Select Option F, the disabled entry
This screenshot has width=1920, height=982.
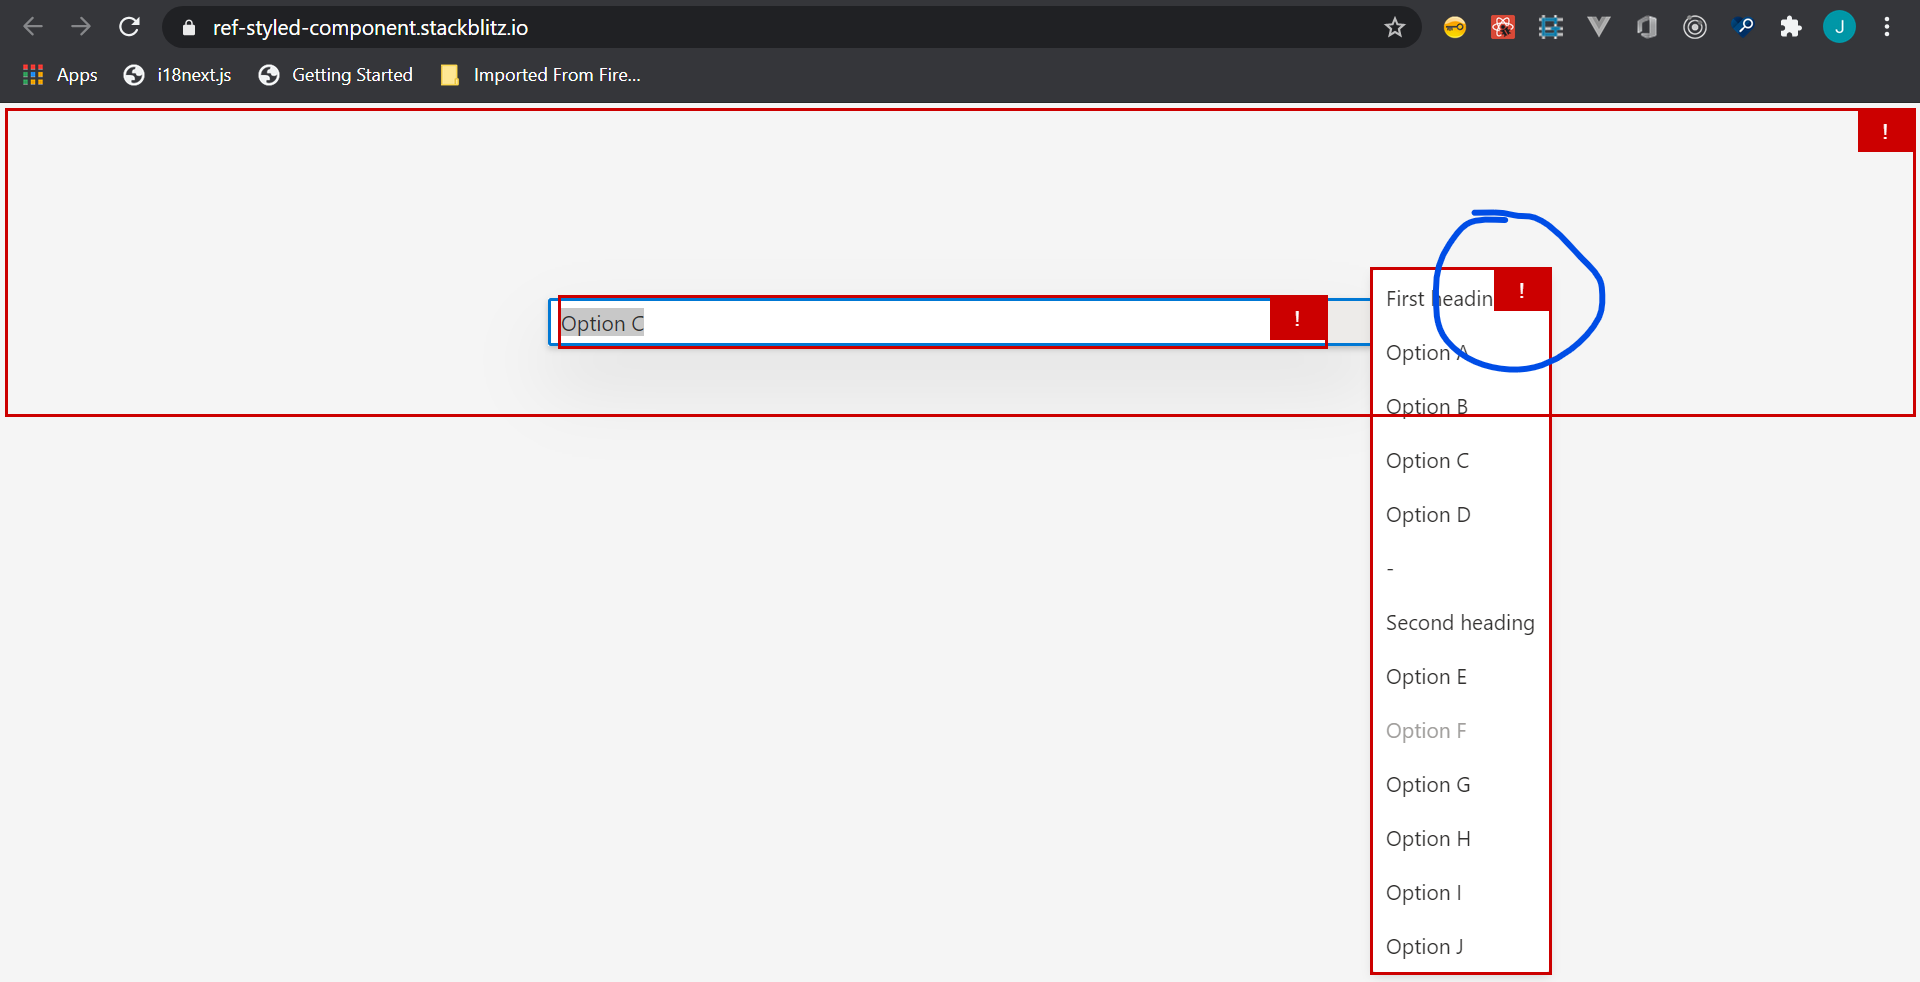[1426, 730]
